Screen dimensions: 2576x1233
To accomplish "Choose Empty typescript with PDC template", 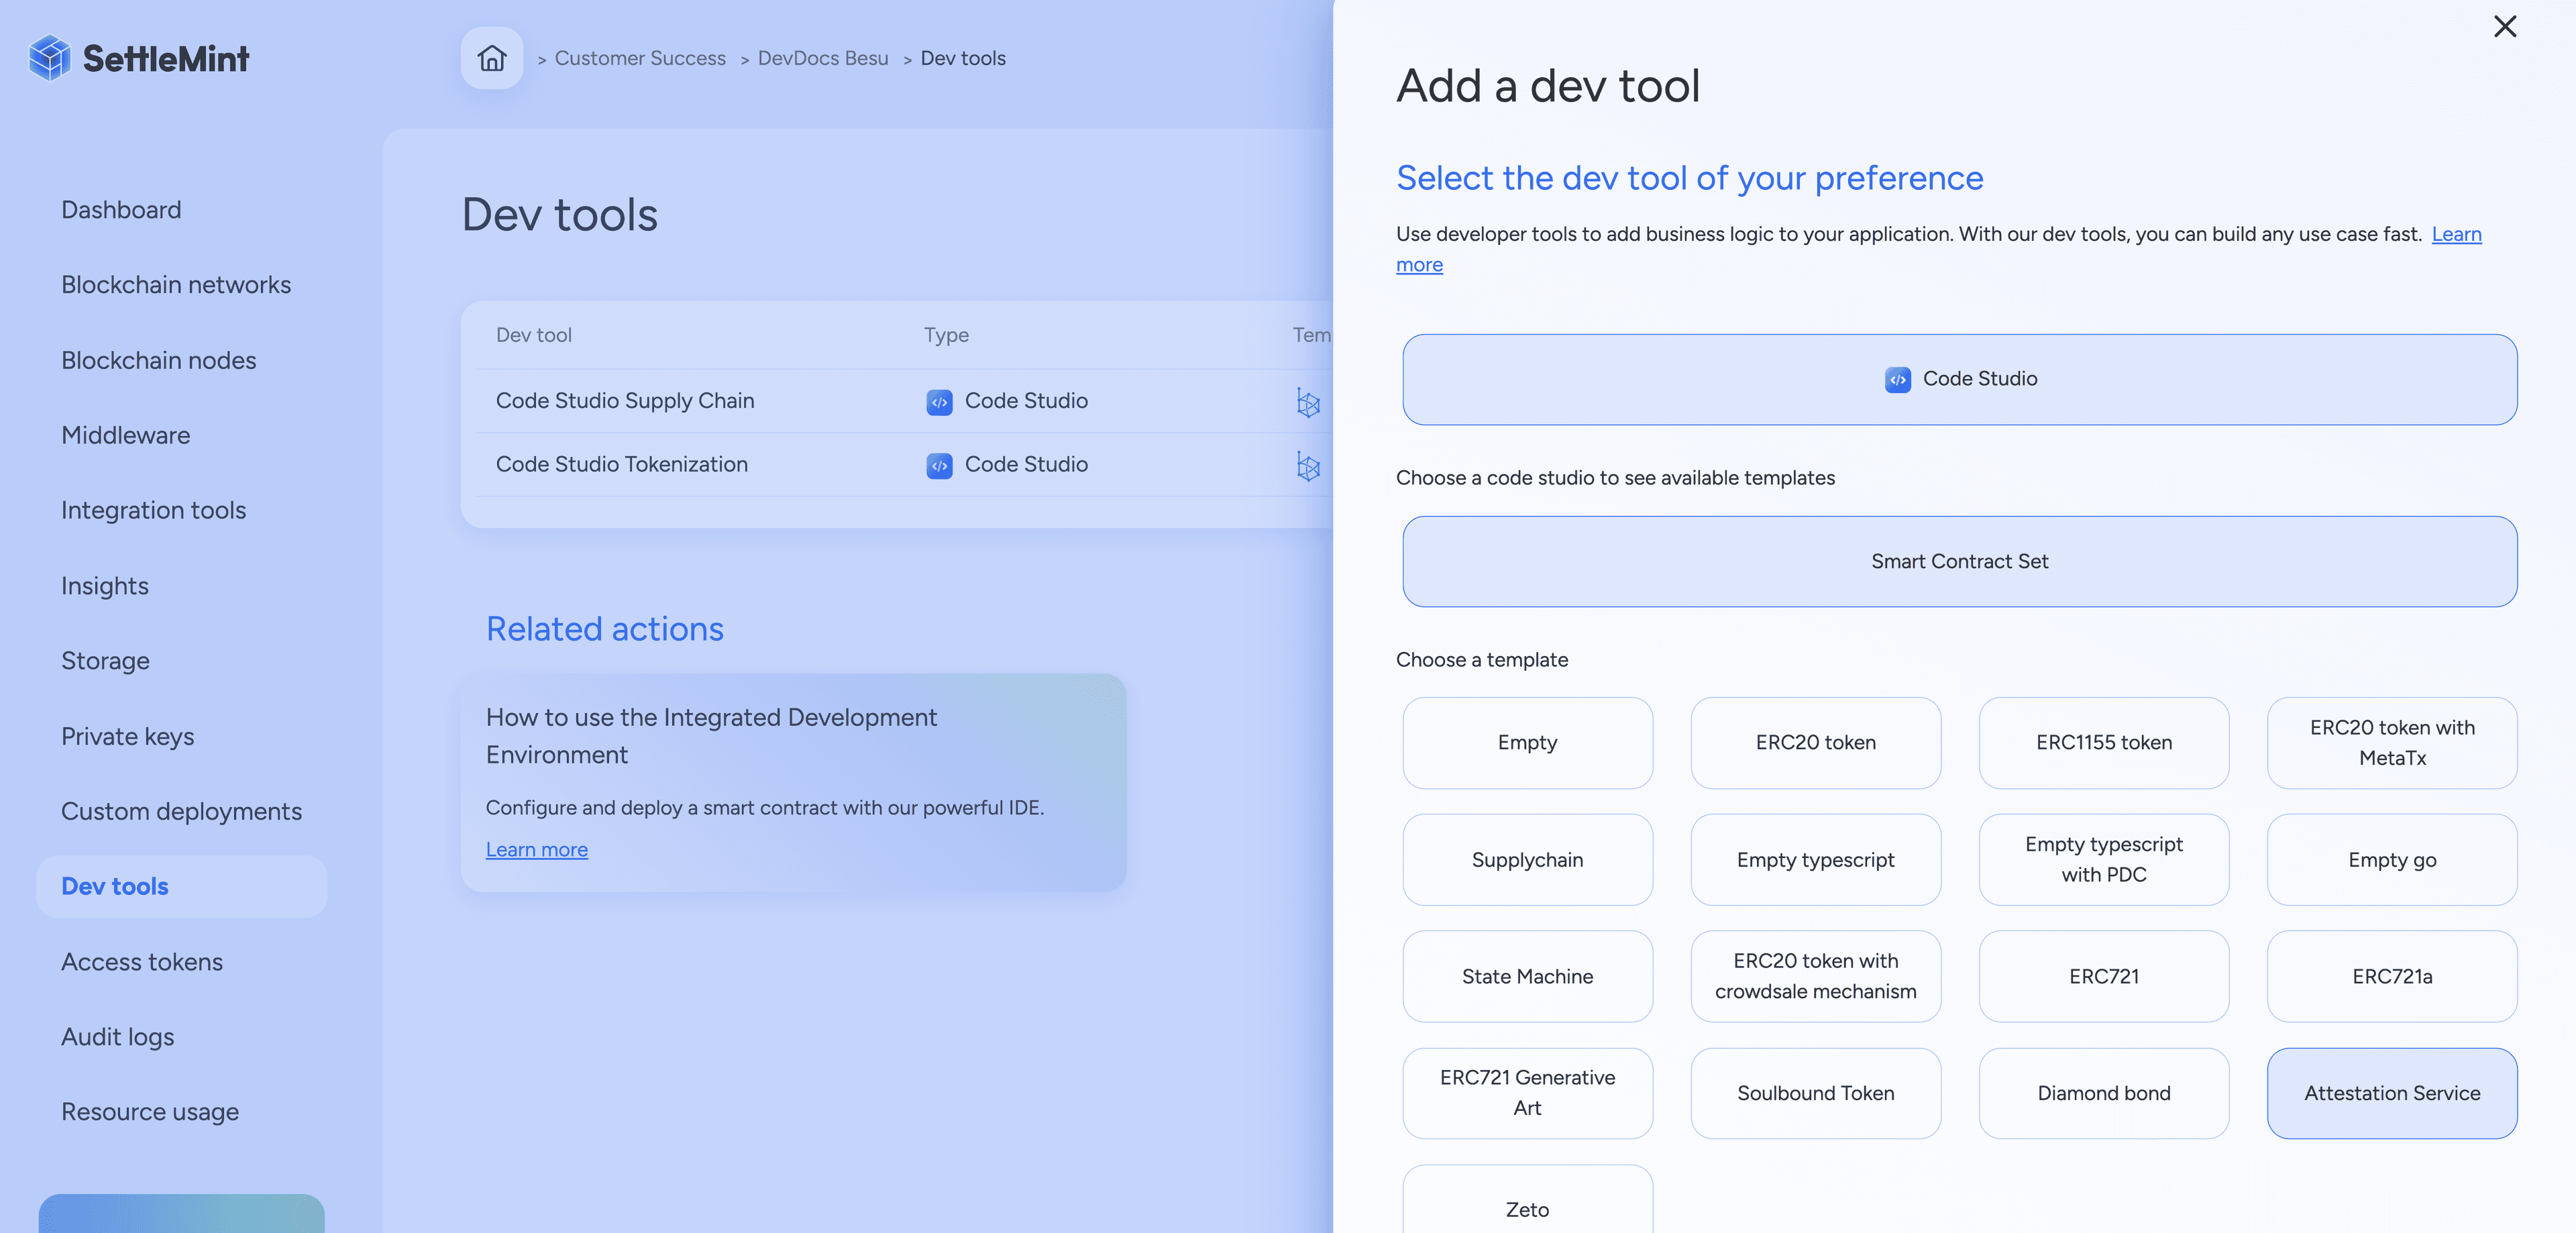I will tap(2103, 860).
